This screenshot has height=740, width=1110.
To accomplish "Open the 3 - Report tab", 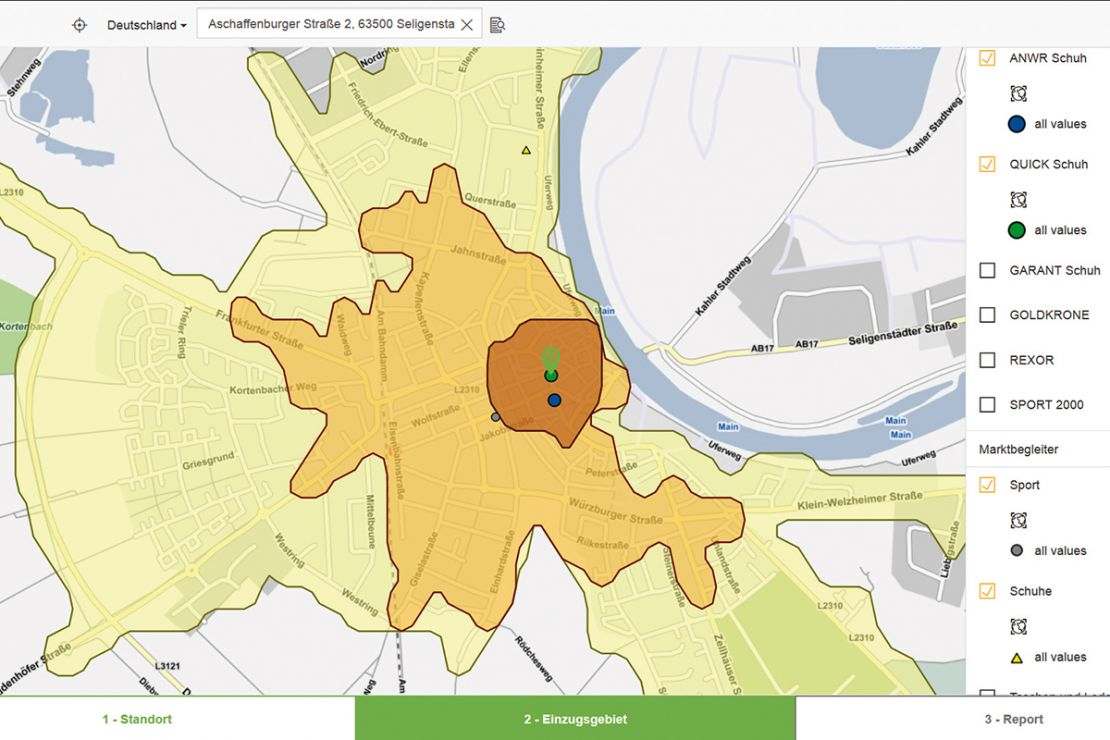I will pyautogui.click(x=1014, y=719).
